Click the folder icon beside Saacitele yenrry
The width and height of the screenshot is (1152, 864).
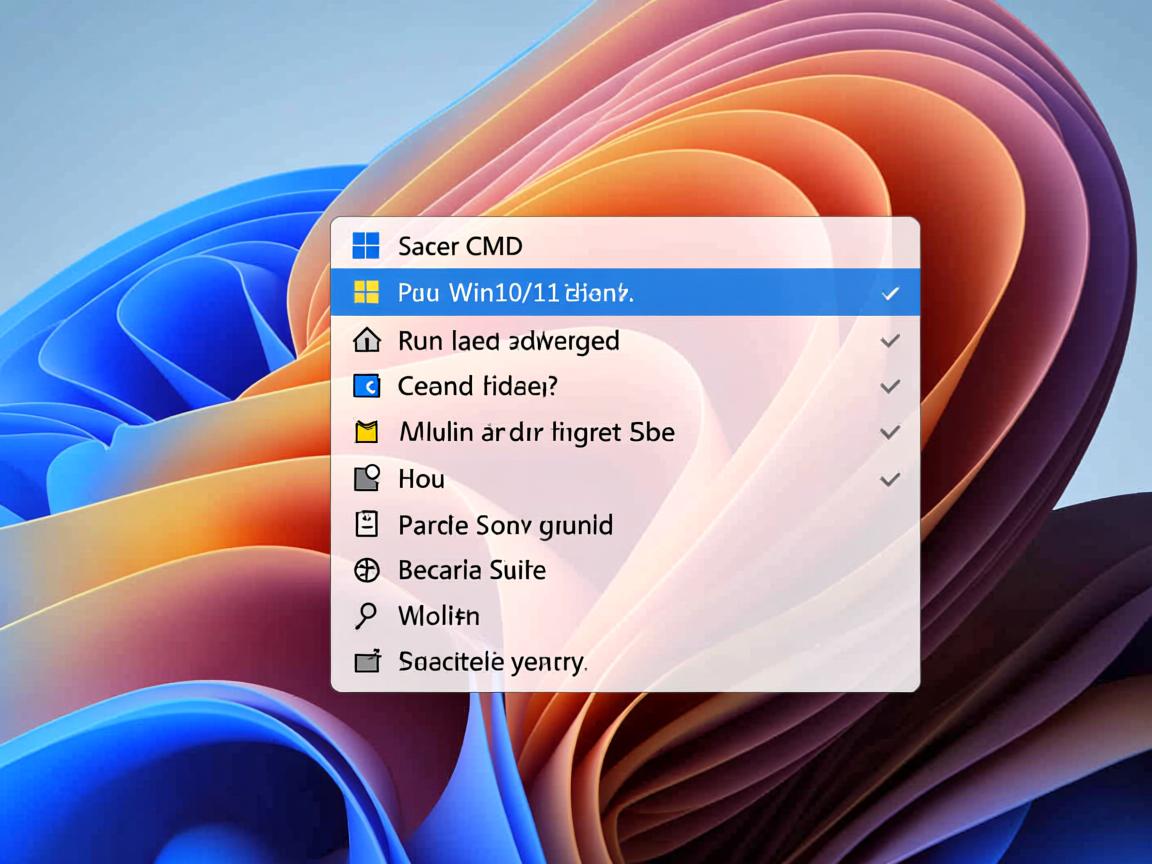click(367, 661)
